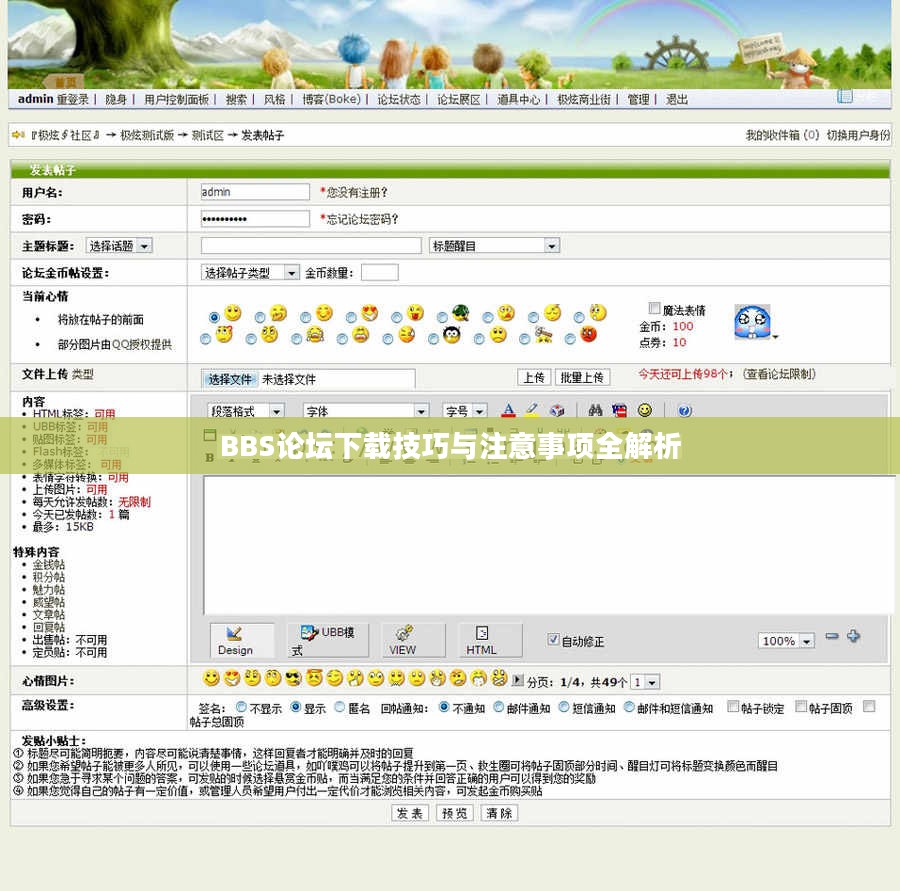Open the 查看论坛限制 link
The height and width of the screenshot is (891, 900).
pyautogui.click(x=779, y=374)
